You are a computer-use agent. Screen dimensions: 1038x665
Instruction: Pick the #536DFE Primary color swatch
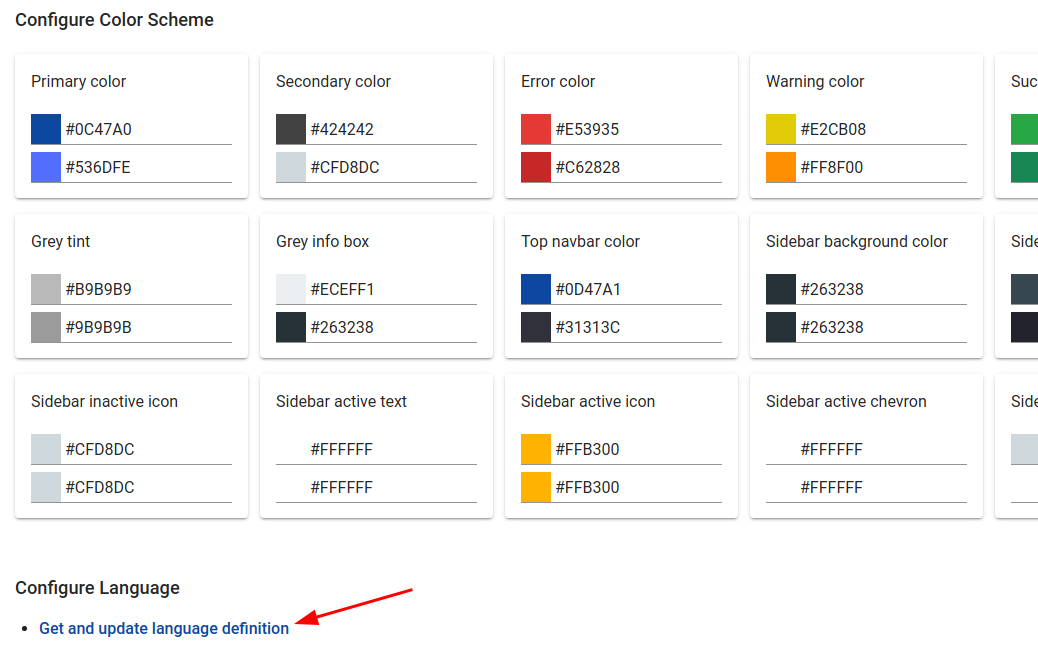tap(46, 167)
